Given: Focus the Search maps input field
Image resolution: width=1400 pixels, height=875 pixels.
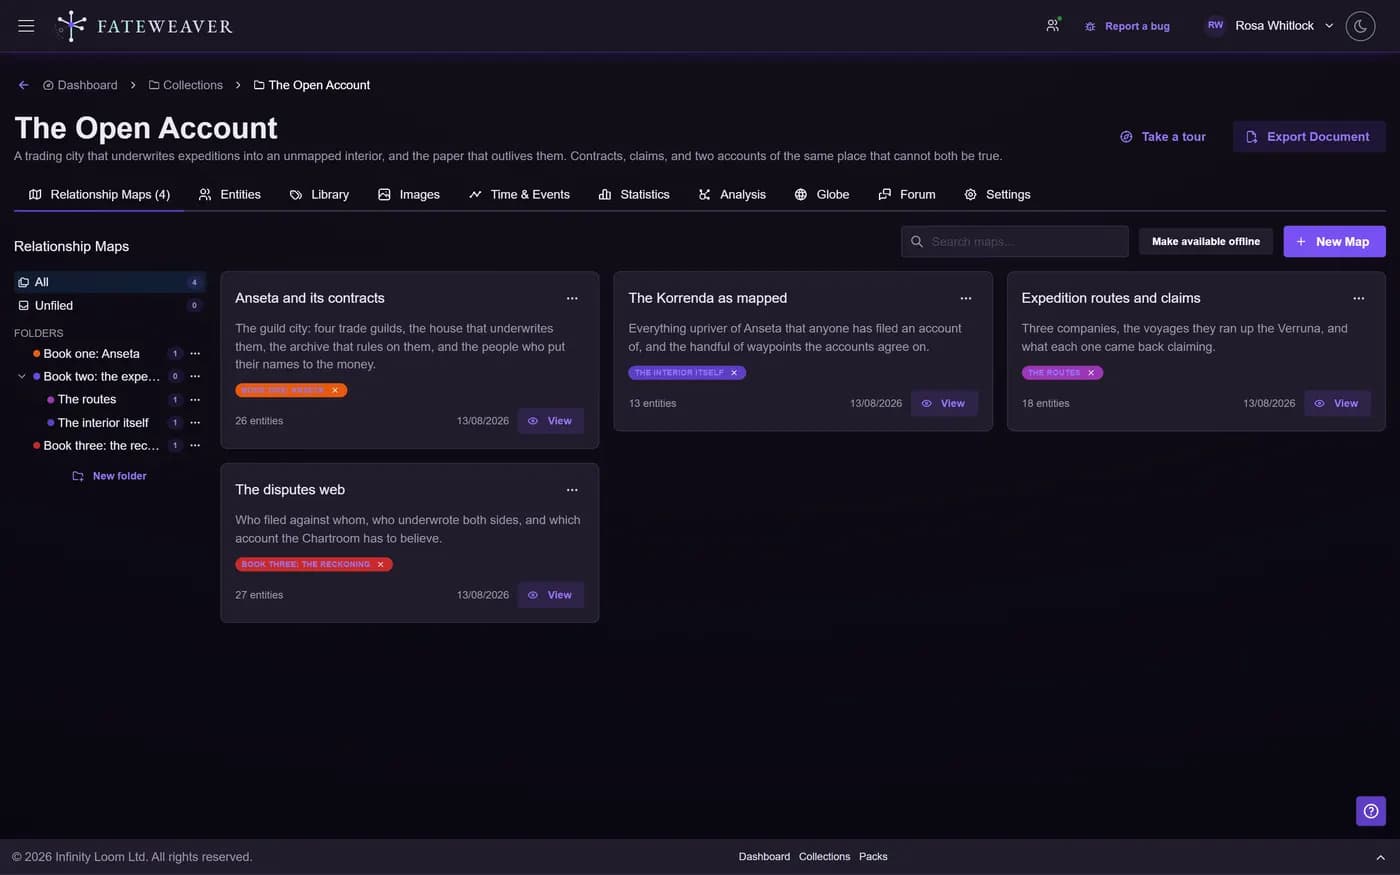Looking at the screenshot, I should (x=1015, y=241).
